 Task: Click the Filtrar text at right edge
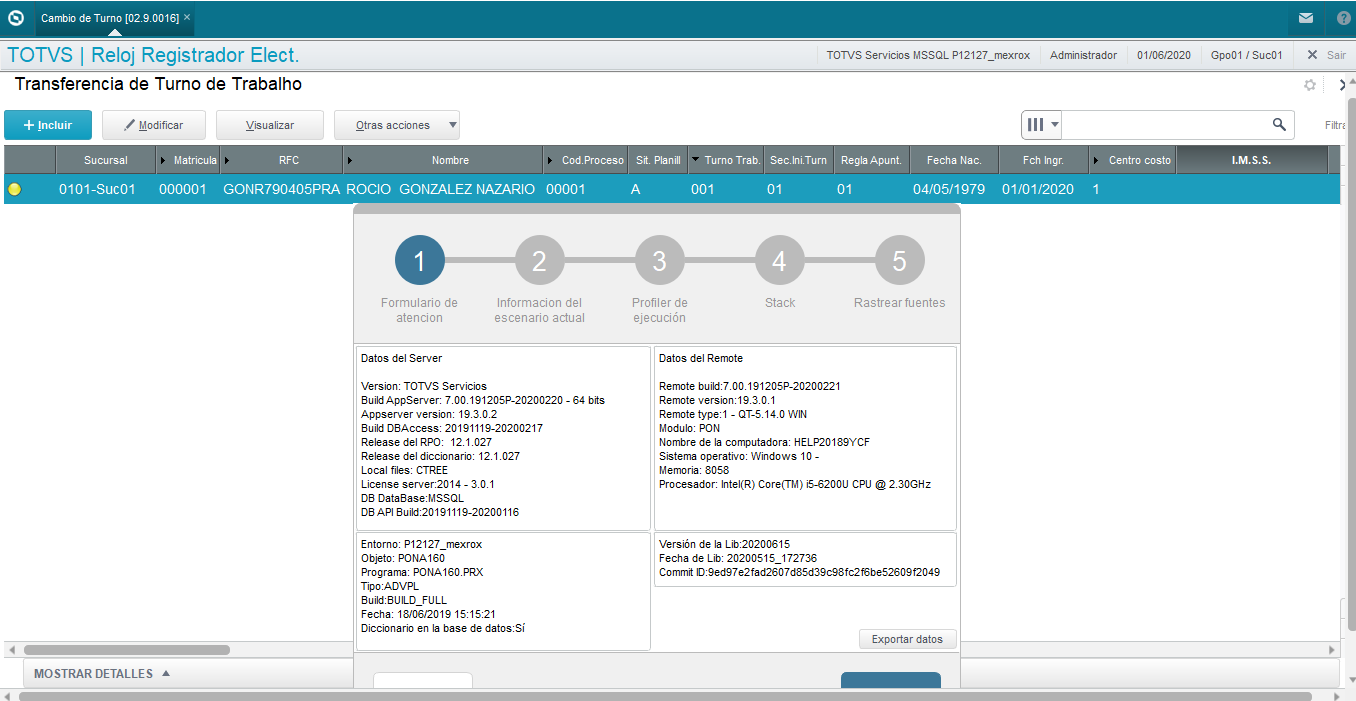(1335, 125)
